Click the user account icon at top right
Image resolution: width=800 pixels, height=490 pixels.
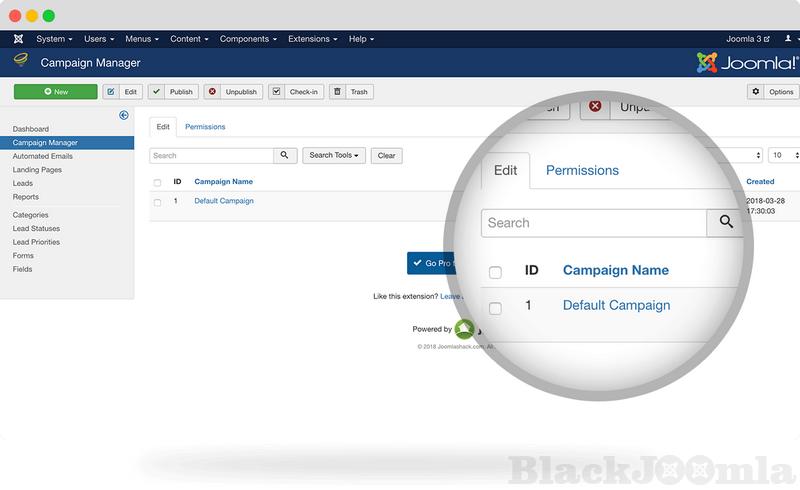point(787,39)
